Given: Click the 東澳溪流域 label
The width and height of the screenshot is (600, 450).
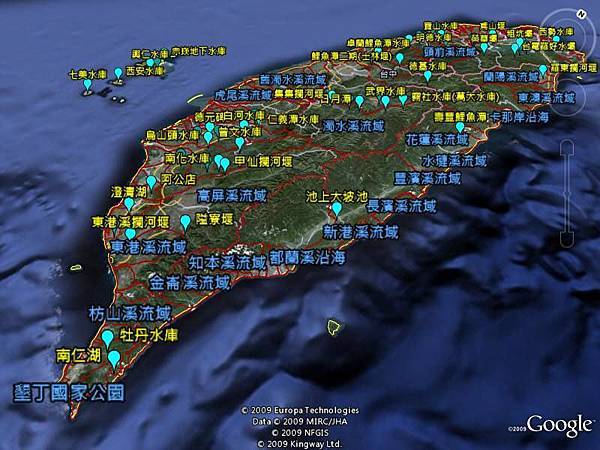Looking at the screenshot, I should [547, 98].
